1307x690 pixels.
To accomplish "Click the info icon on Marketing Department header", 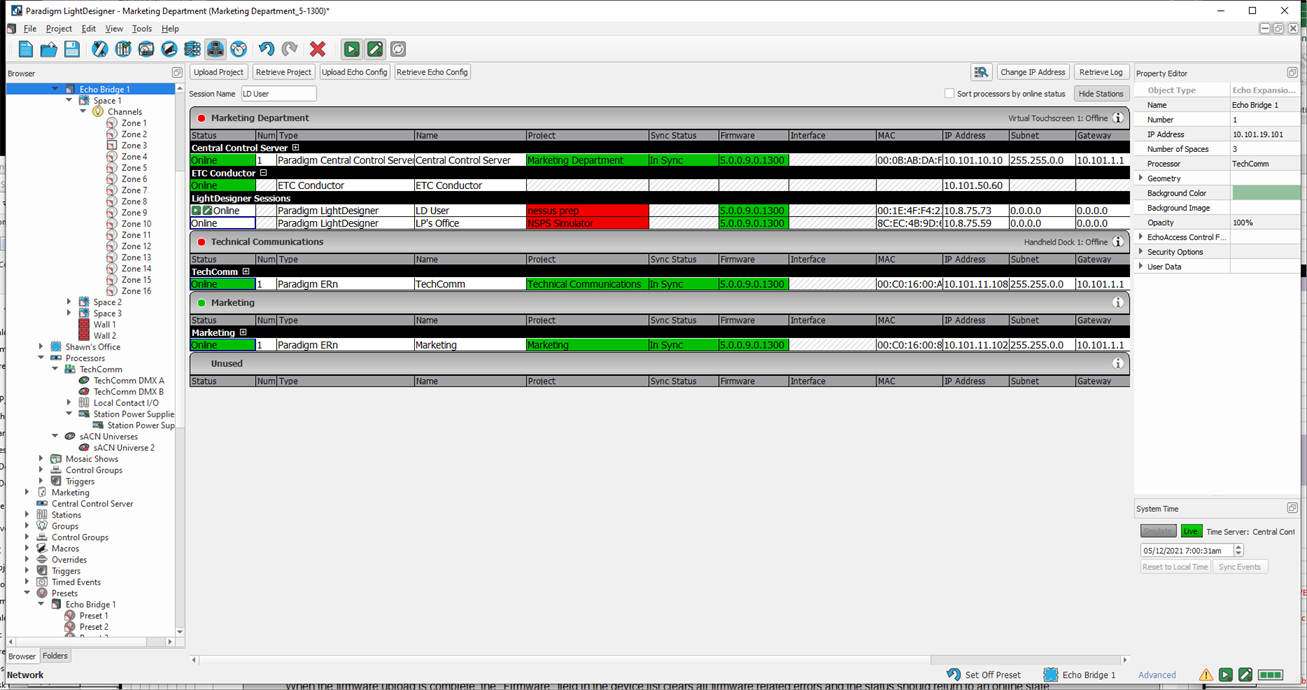I will [x=1118, y=118].
